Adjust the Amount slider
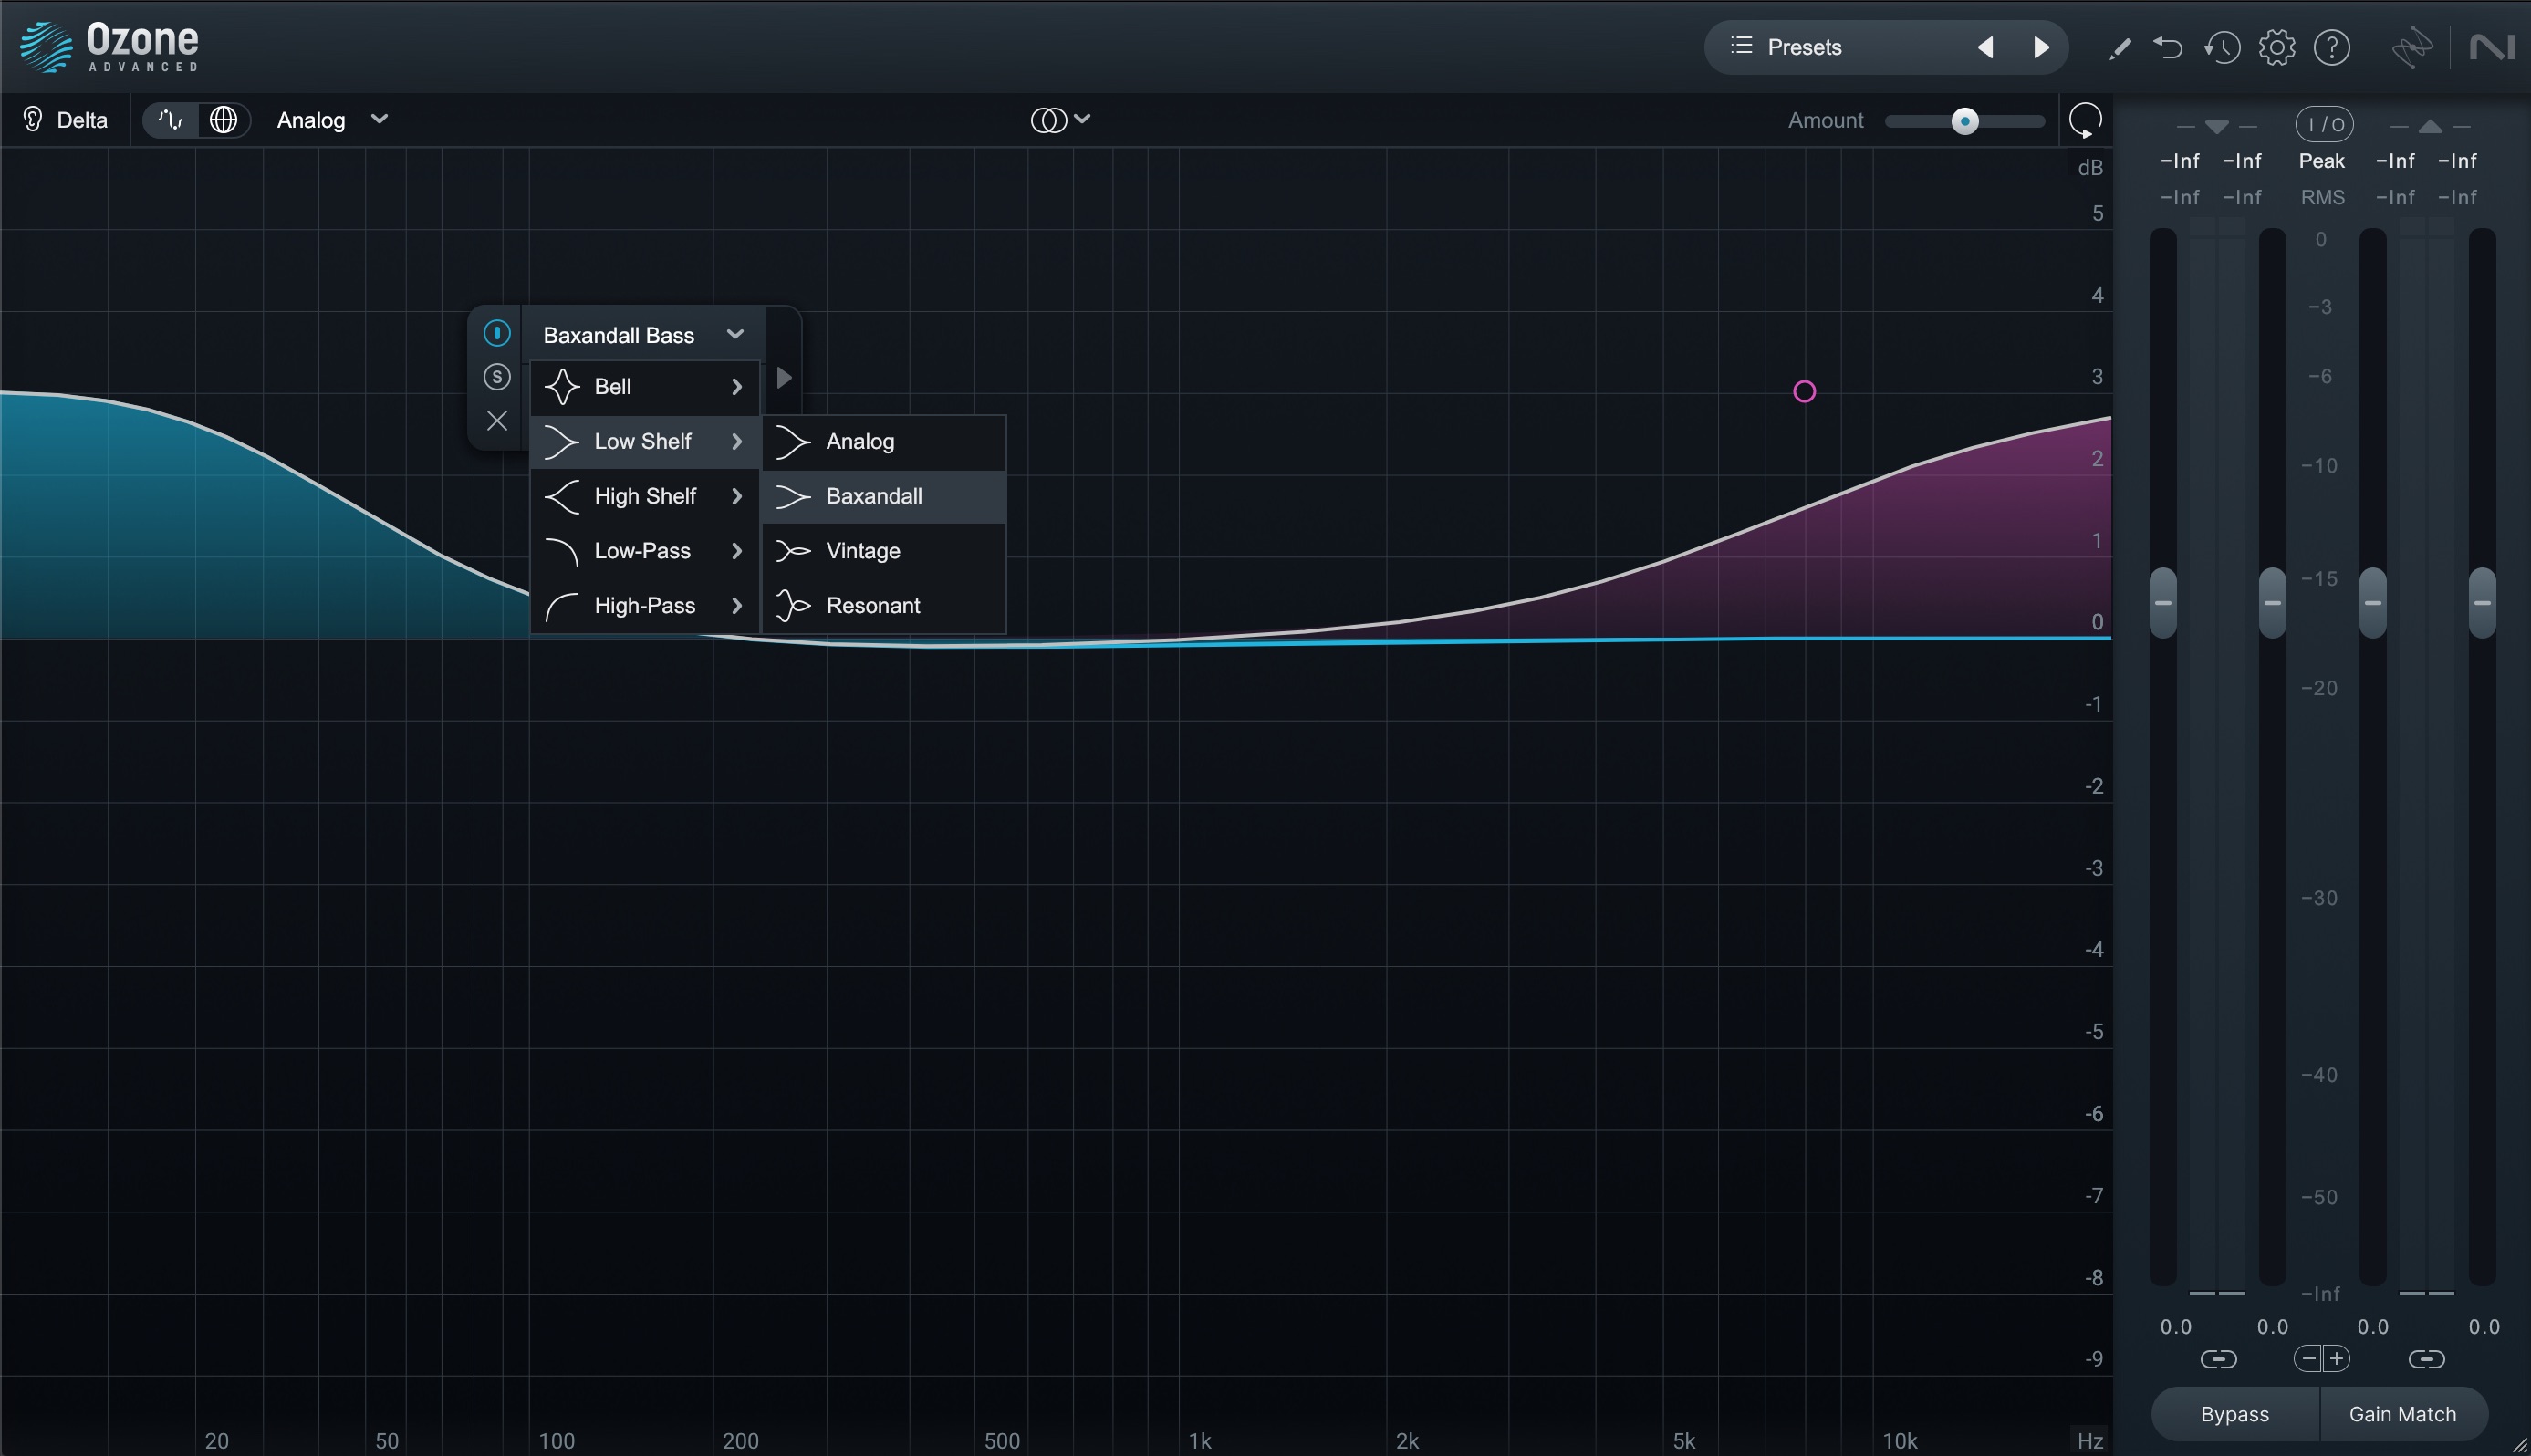This screenshot has height=1456, width=2531. point(1965,121)
